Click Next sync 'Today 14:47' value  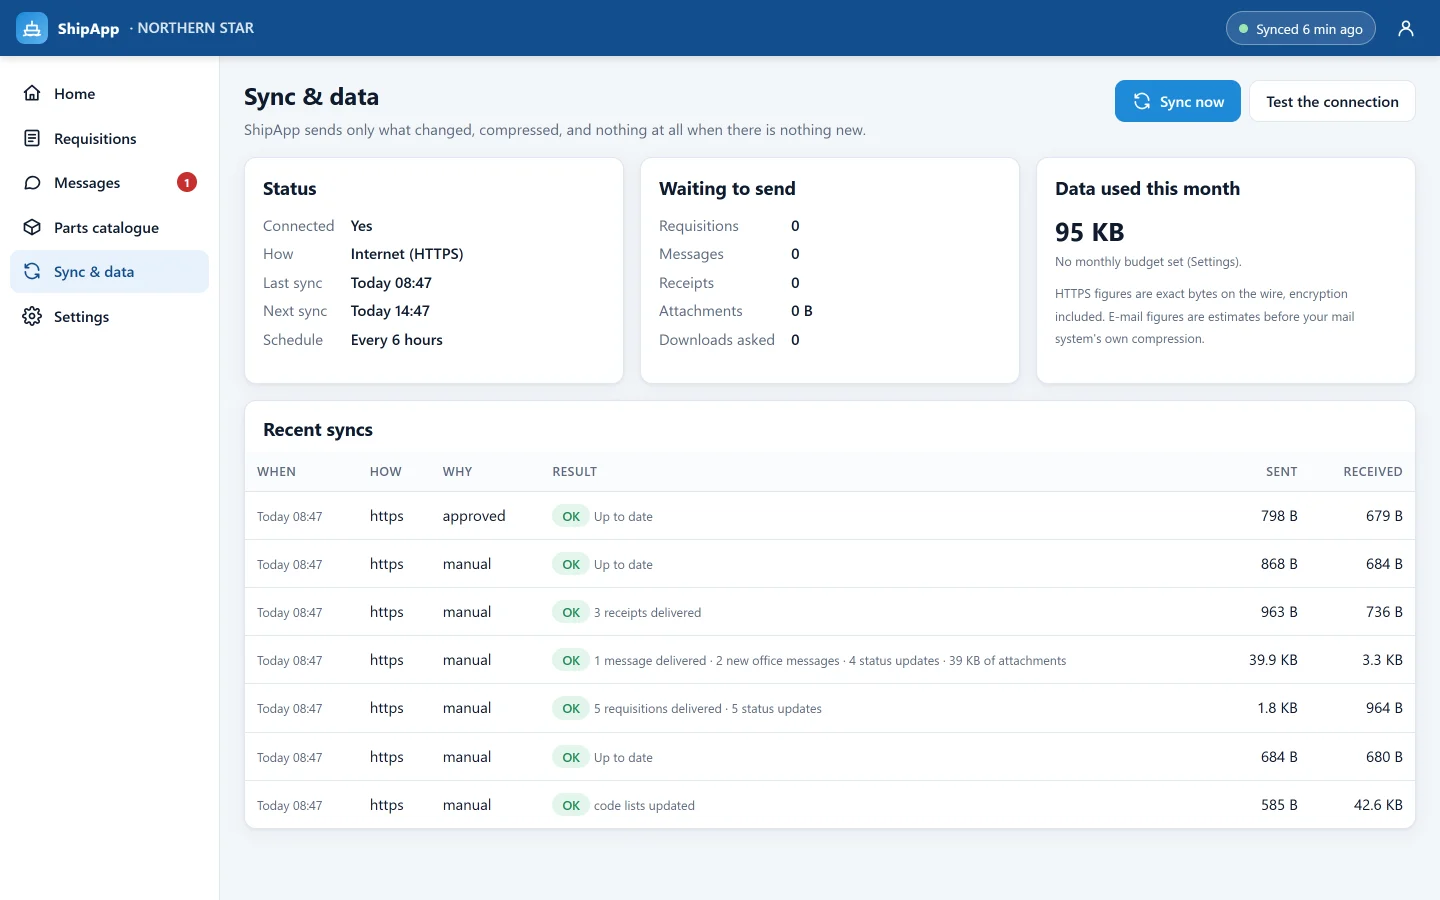(390, 311)
